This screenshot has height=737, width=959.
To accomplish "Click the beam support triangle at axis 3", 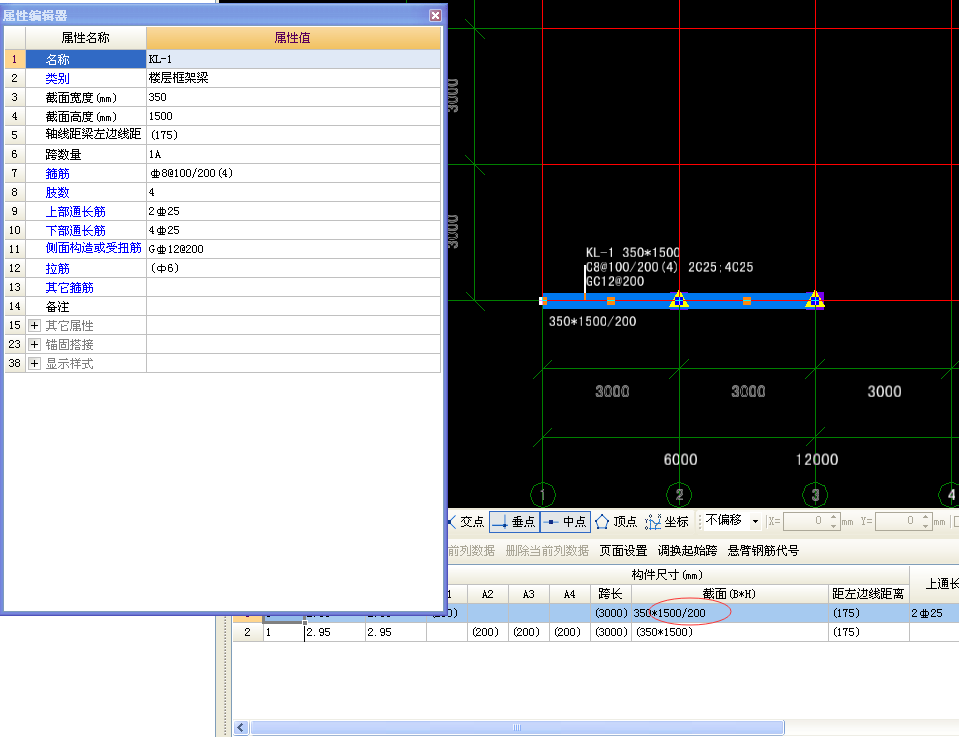I will point(815,299).
